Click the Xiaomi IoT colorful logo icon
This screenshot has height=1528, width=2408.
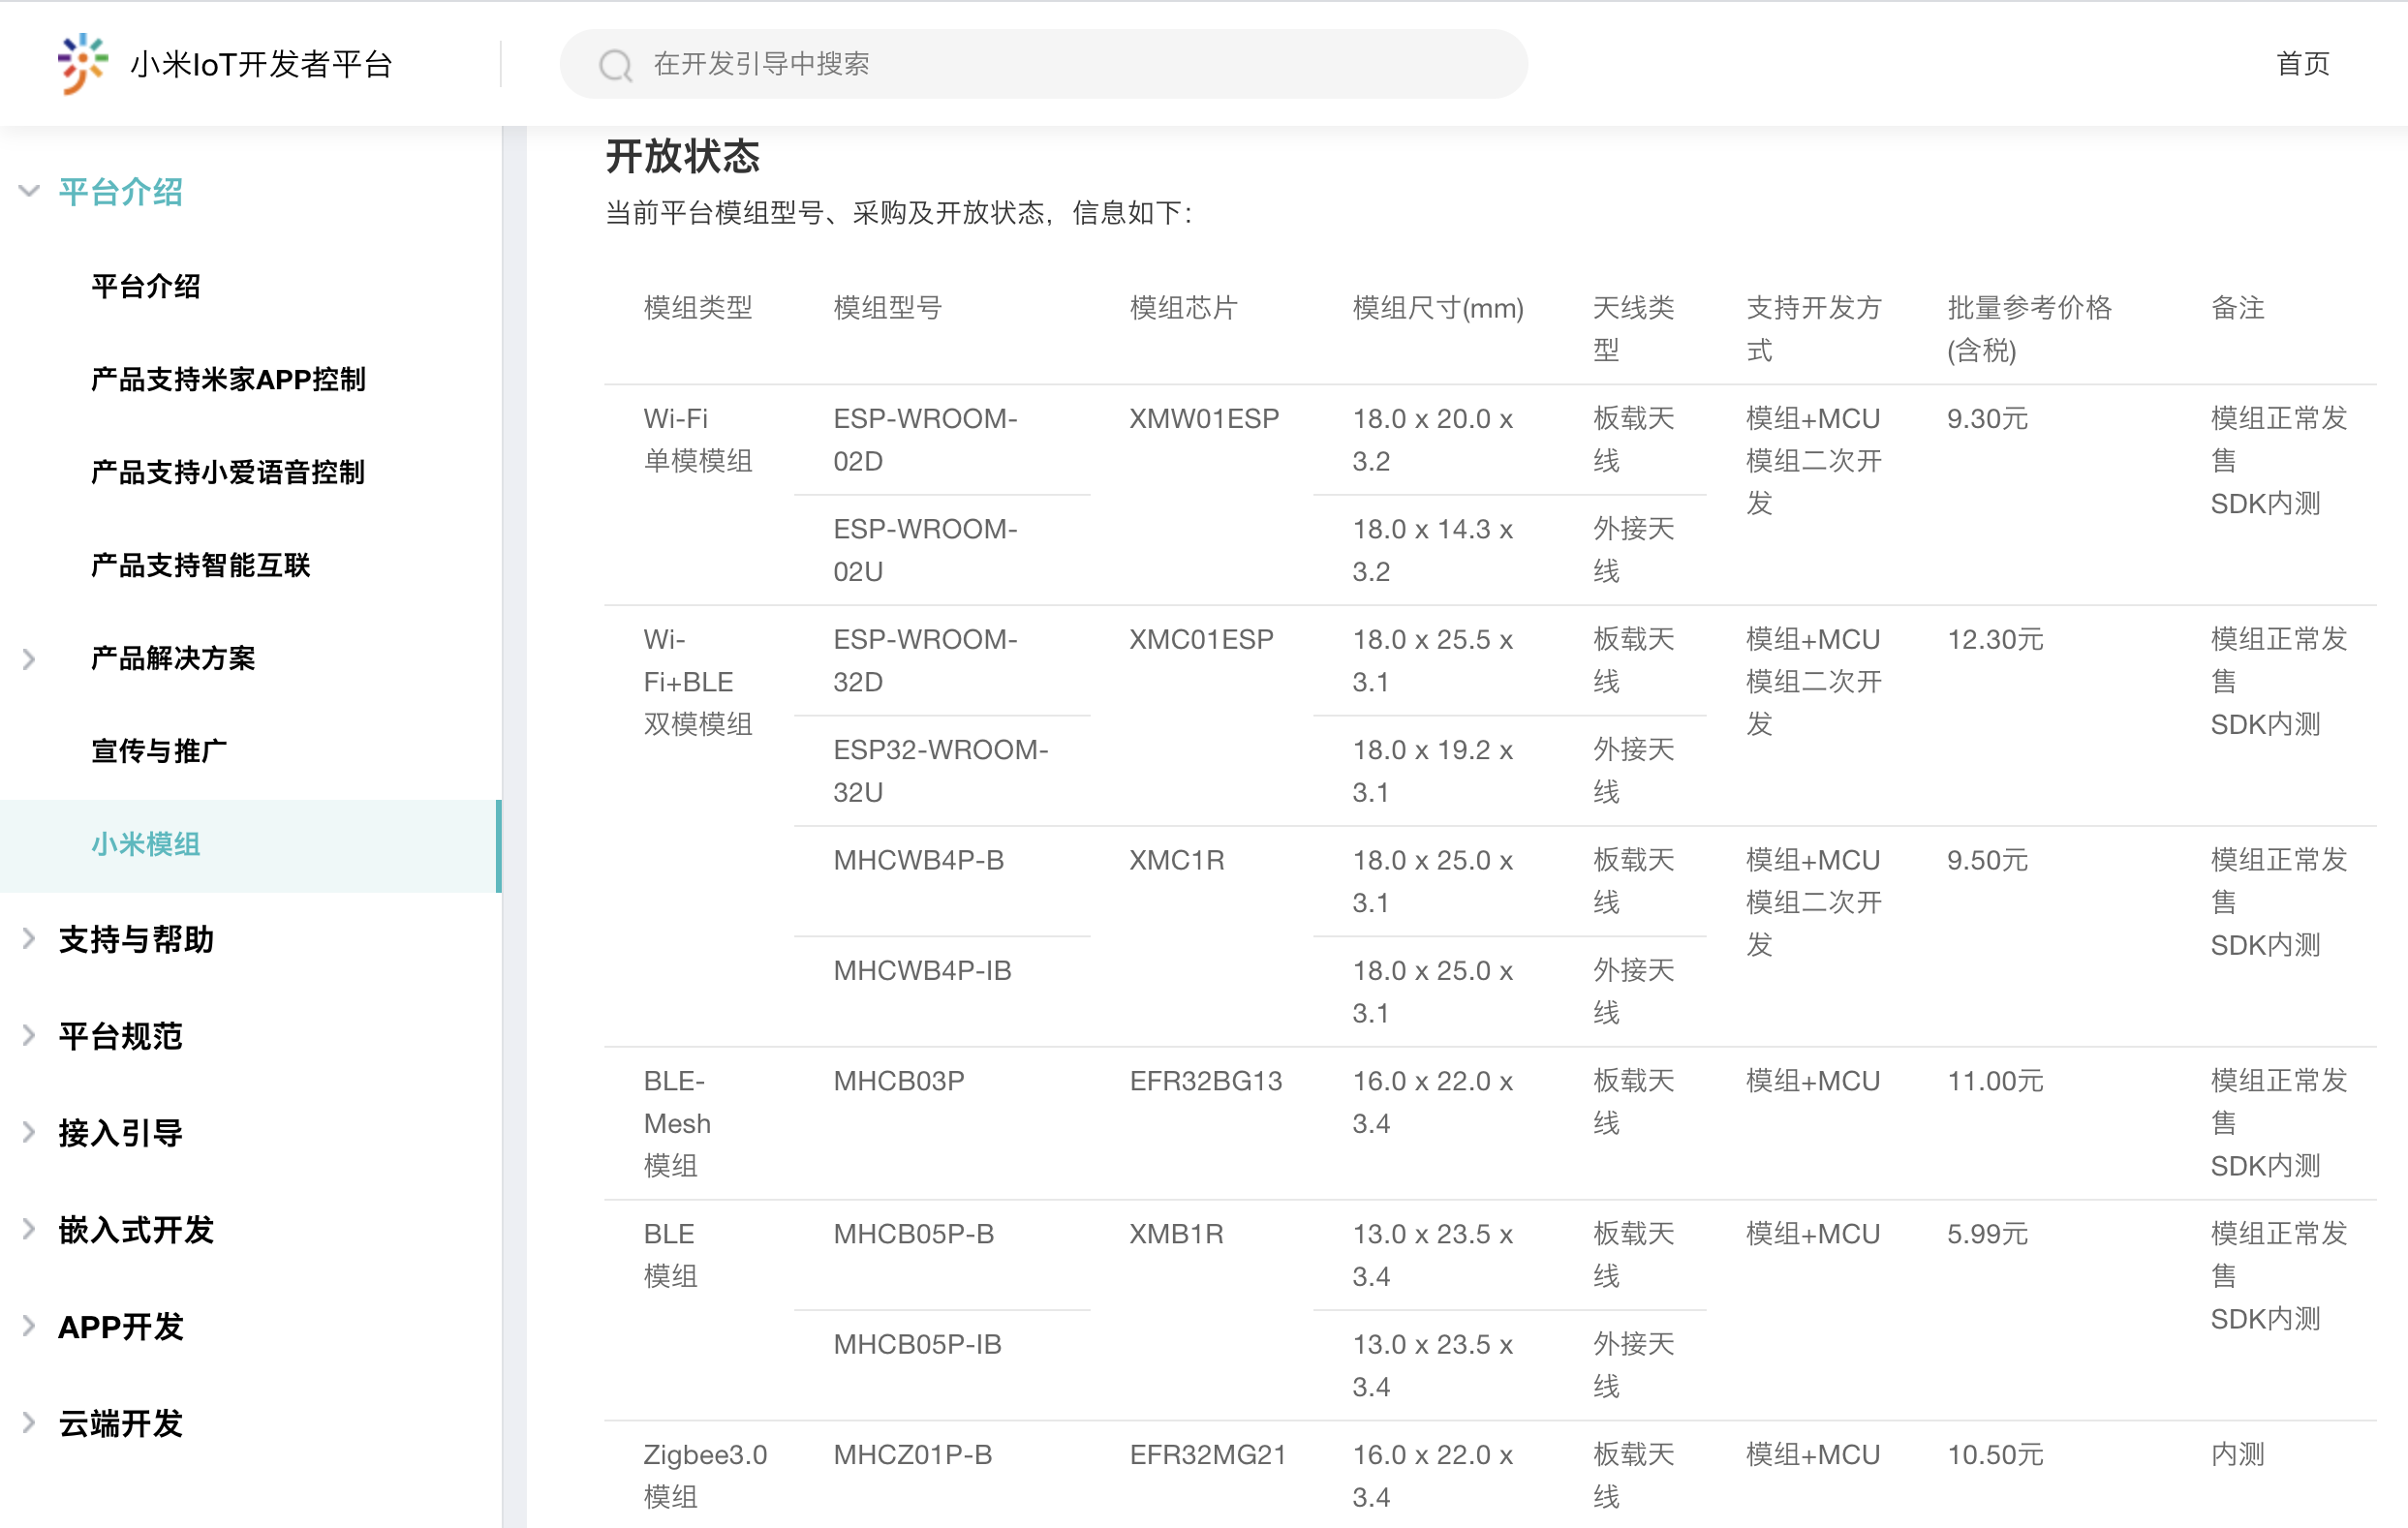click(82, 63)
